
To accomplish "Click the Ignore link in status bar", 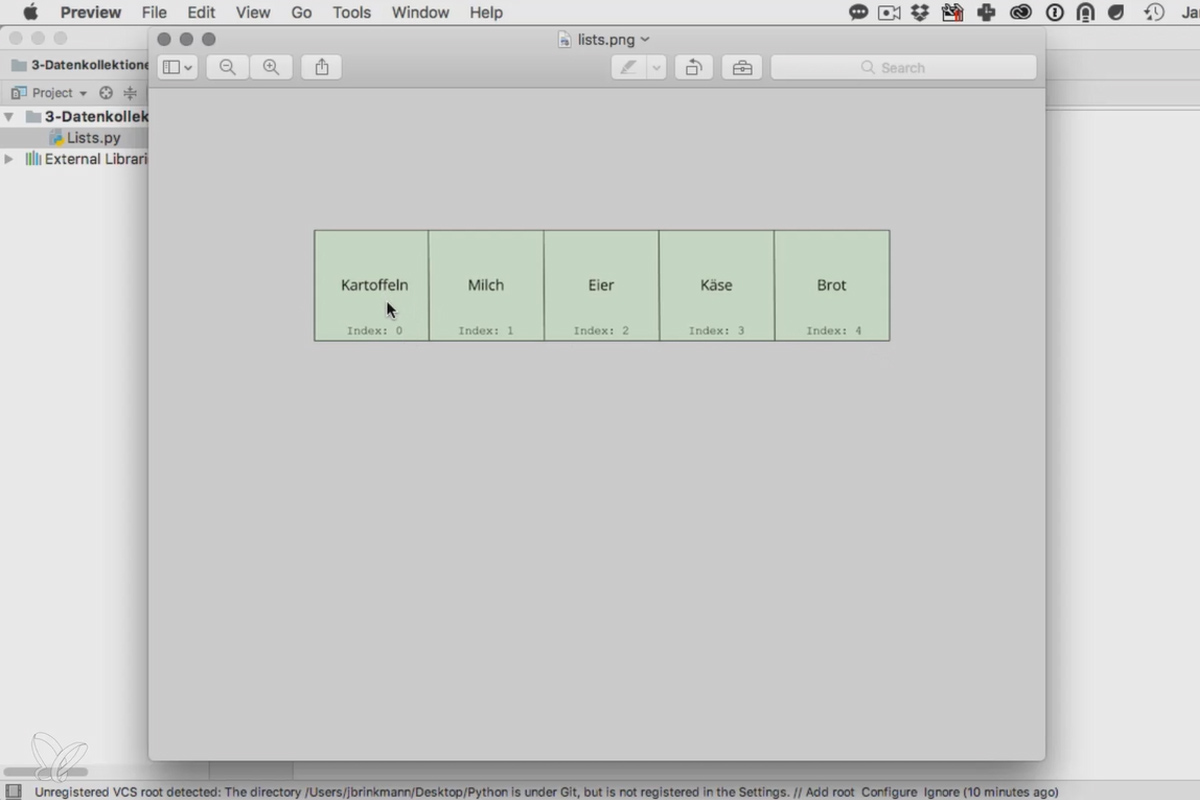I will pyautogui.click(x=943, y=792).
